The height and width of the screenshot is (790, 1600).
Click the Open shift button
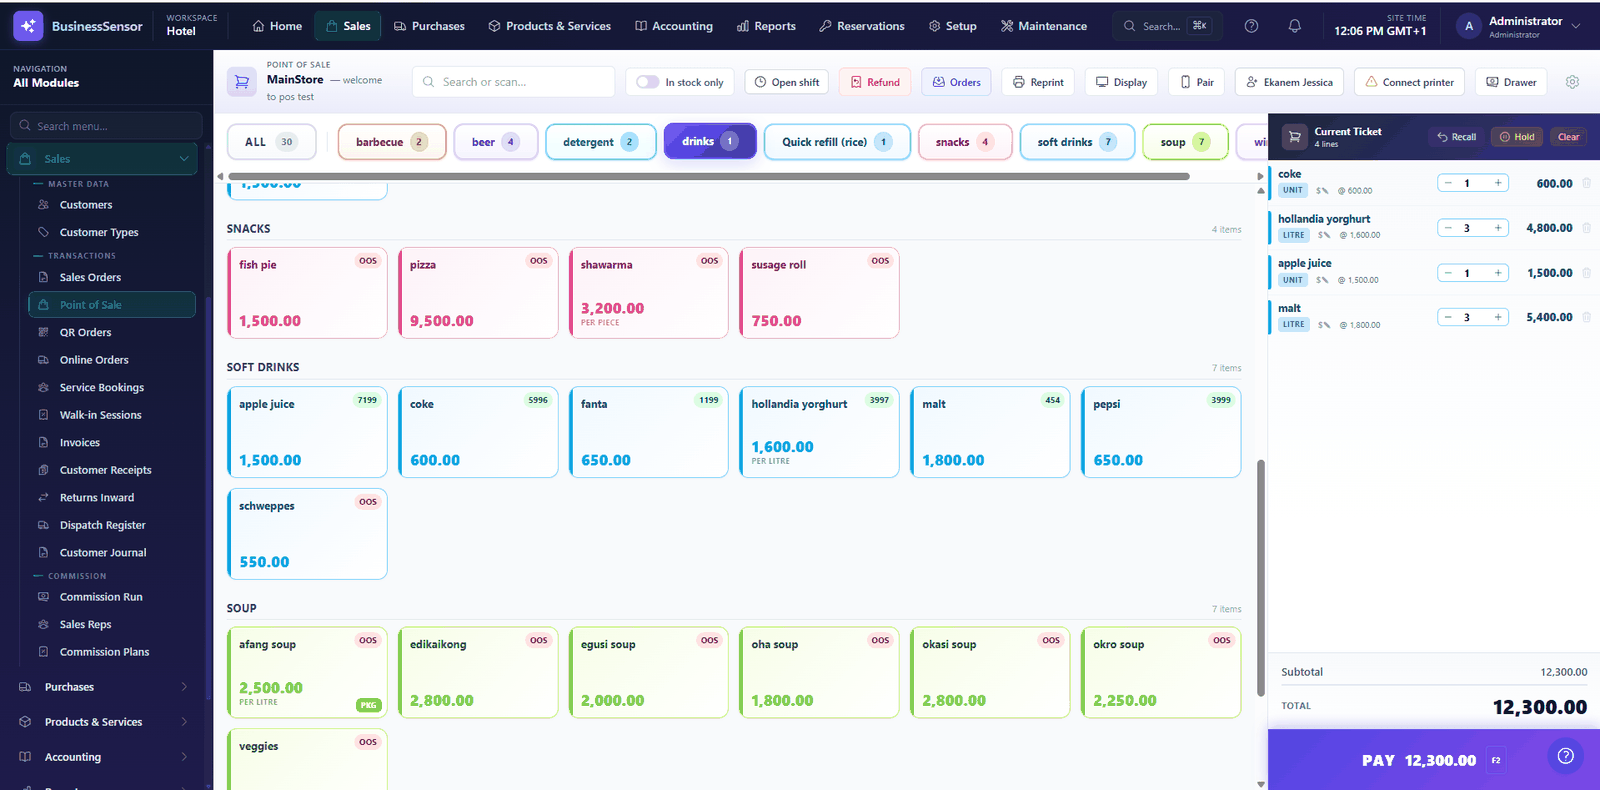pos(786,82)
